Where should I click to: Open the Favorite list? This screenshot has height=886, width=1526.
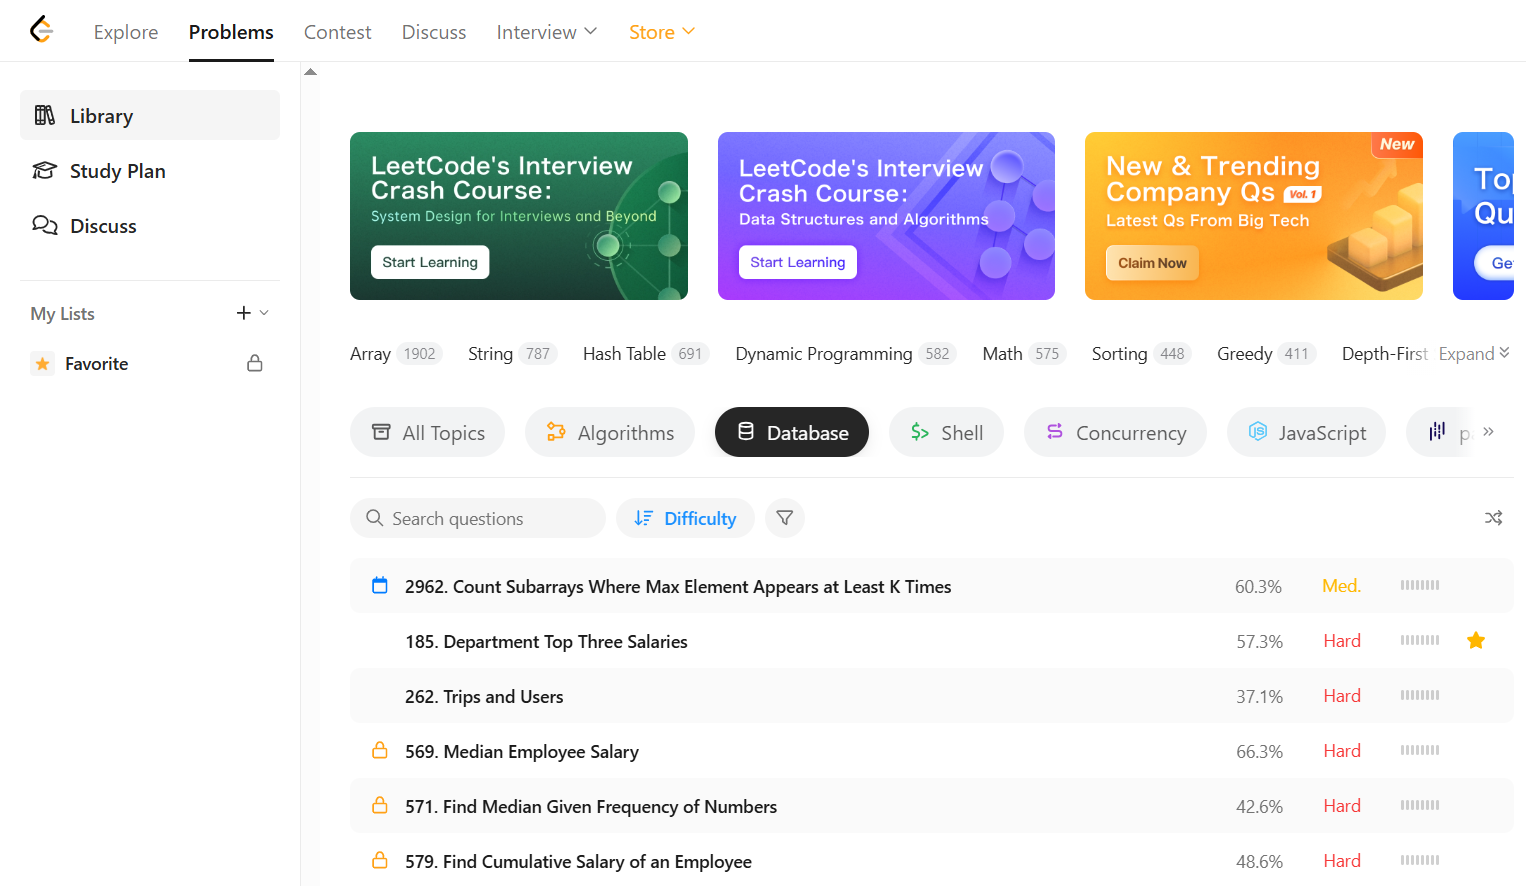coord(150,363)
